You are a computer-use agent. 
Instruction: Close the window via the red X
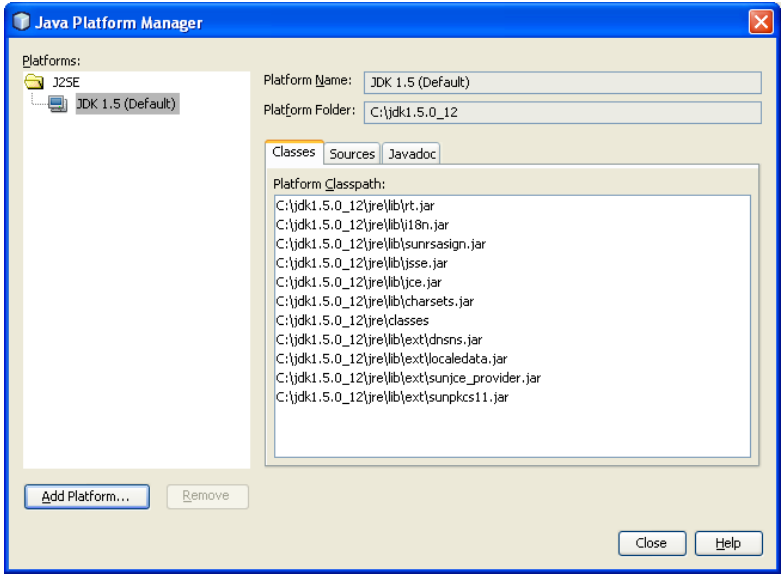[761, 22]
